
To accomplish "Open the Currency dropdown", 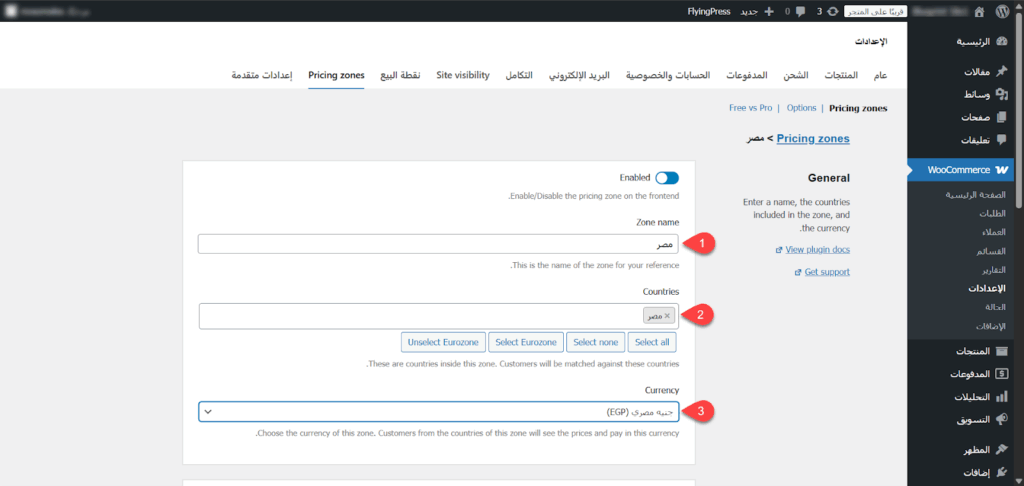I will click(438, 411).
